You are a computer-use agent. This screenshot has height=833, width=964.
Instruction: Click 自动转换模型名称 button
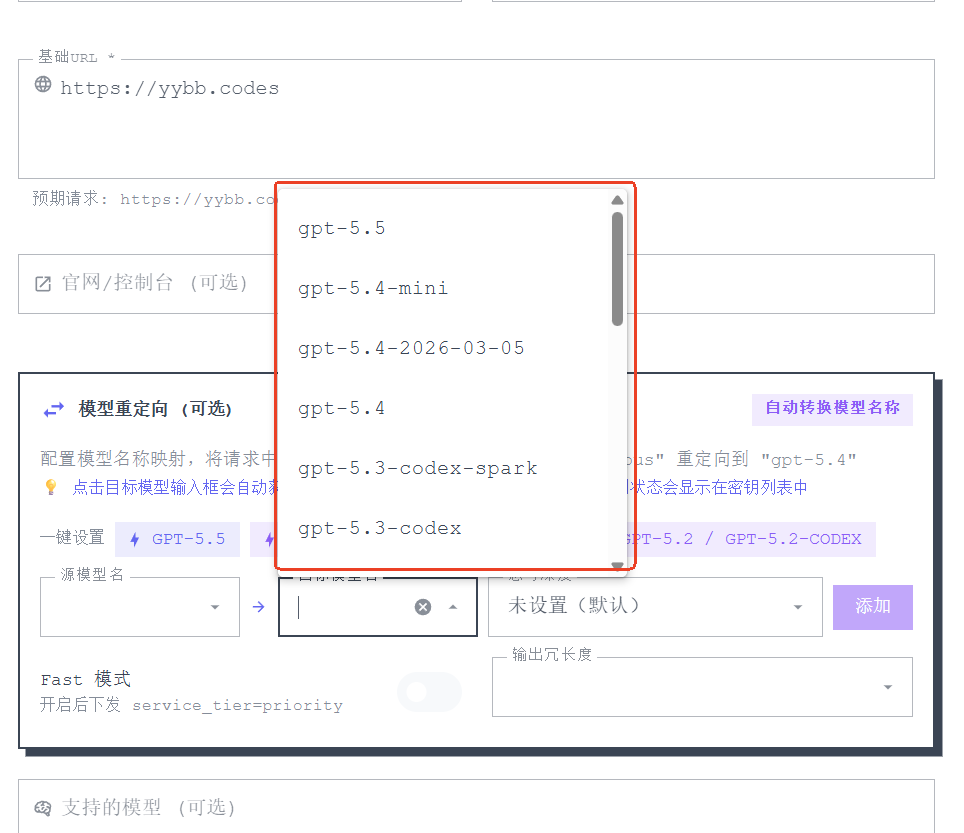832,409
